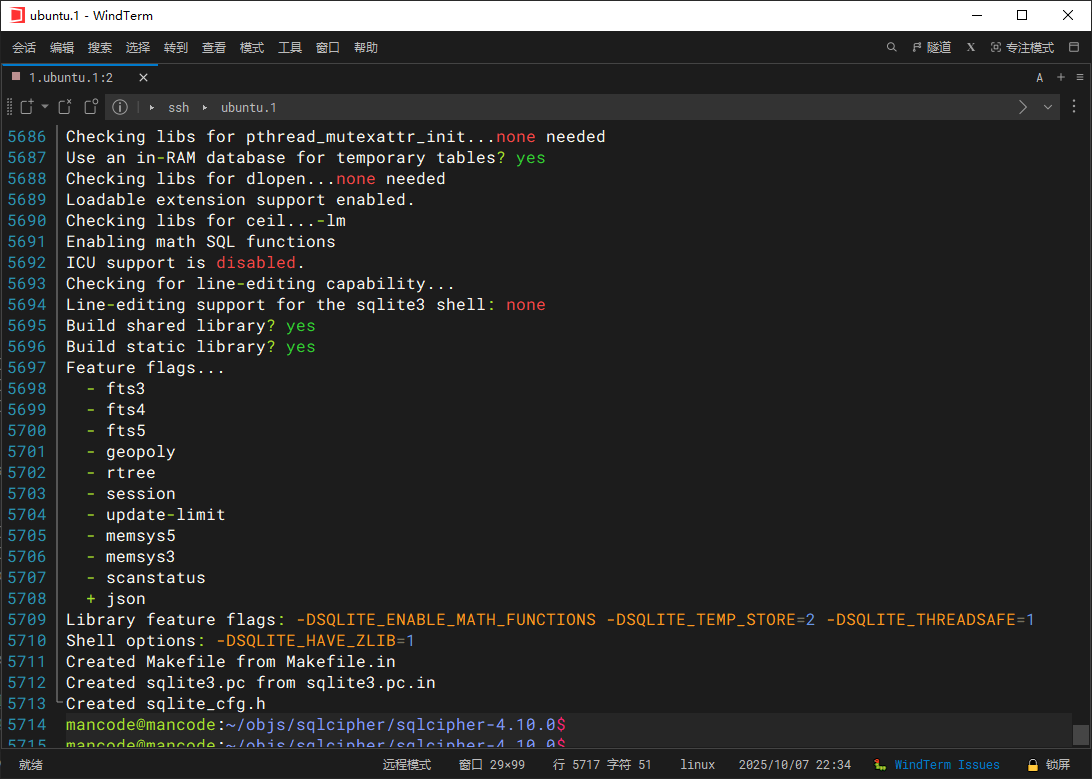Screen dimensions: 1092x779
Task: Click the search magnifier icon in menu bar
Action: click(892, 47)
